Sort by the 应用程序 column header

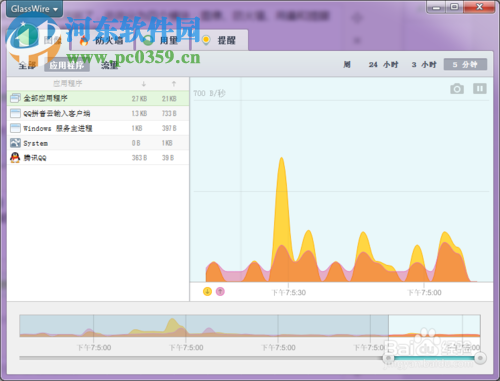(68, 84)
